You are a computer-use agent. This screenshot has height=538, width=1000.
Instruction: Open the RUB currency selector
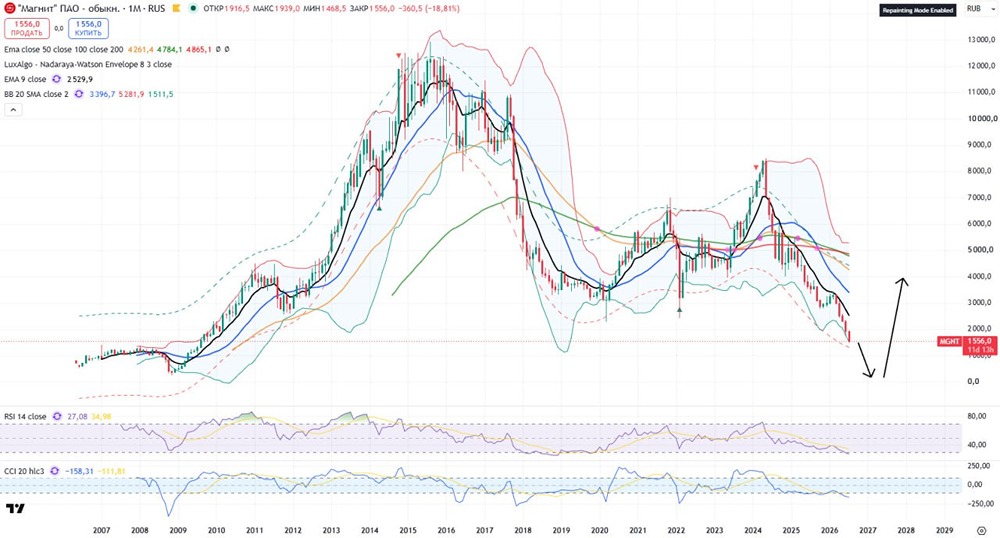tap(973, 9)
